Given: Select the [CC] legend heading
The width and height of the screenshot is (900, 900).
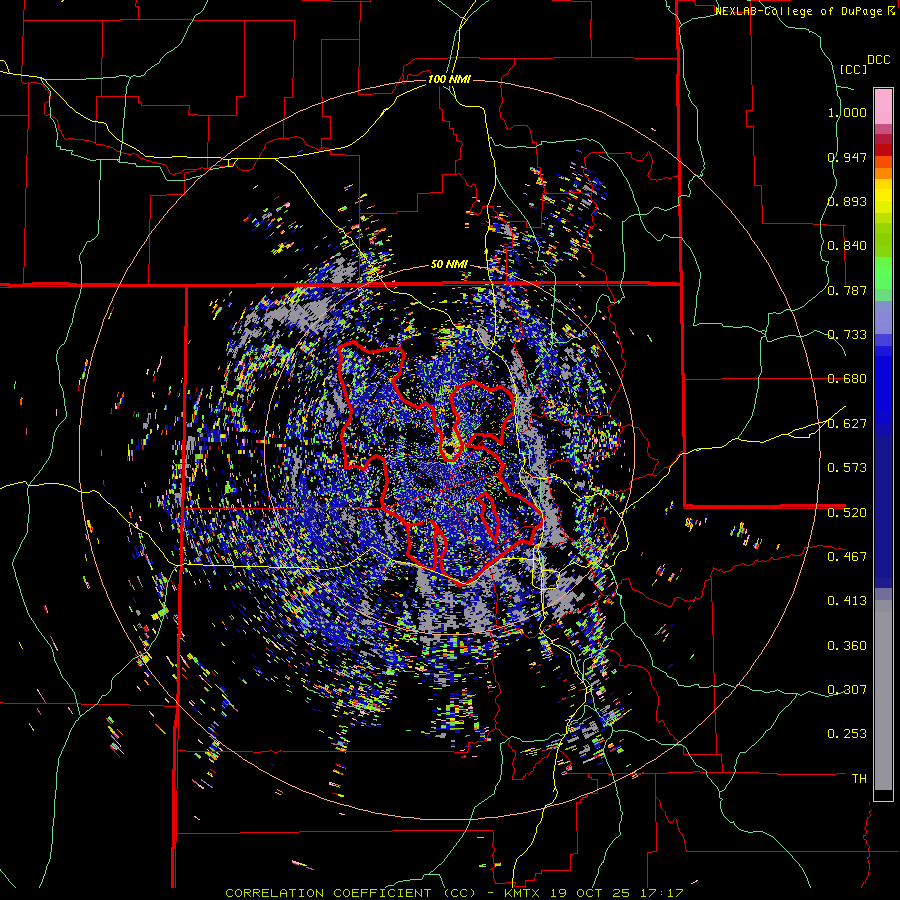Looking at the screenshot, I should pos(853,69).
